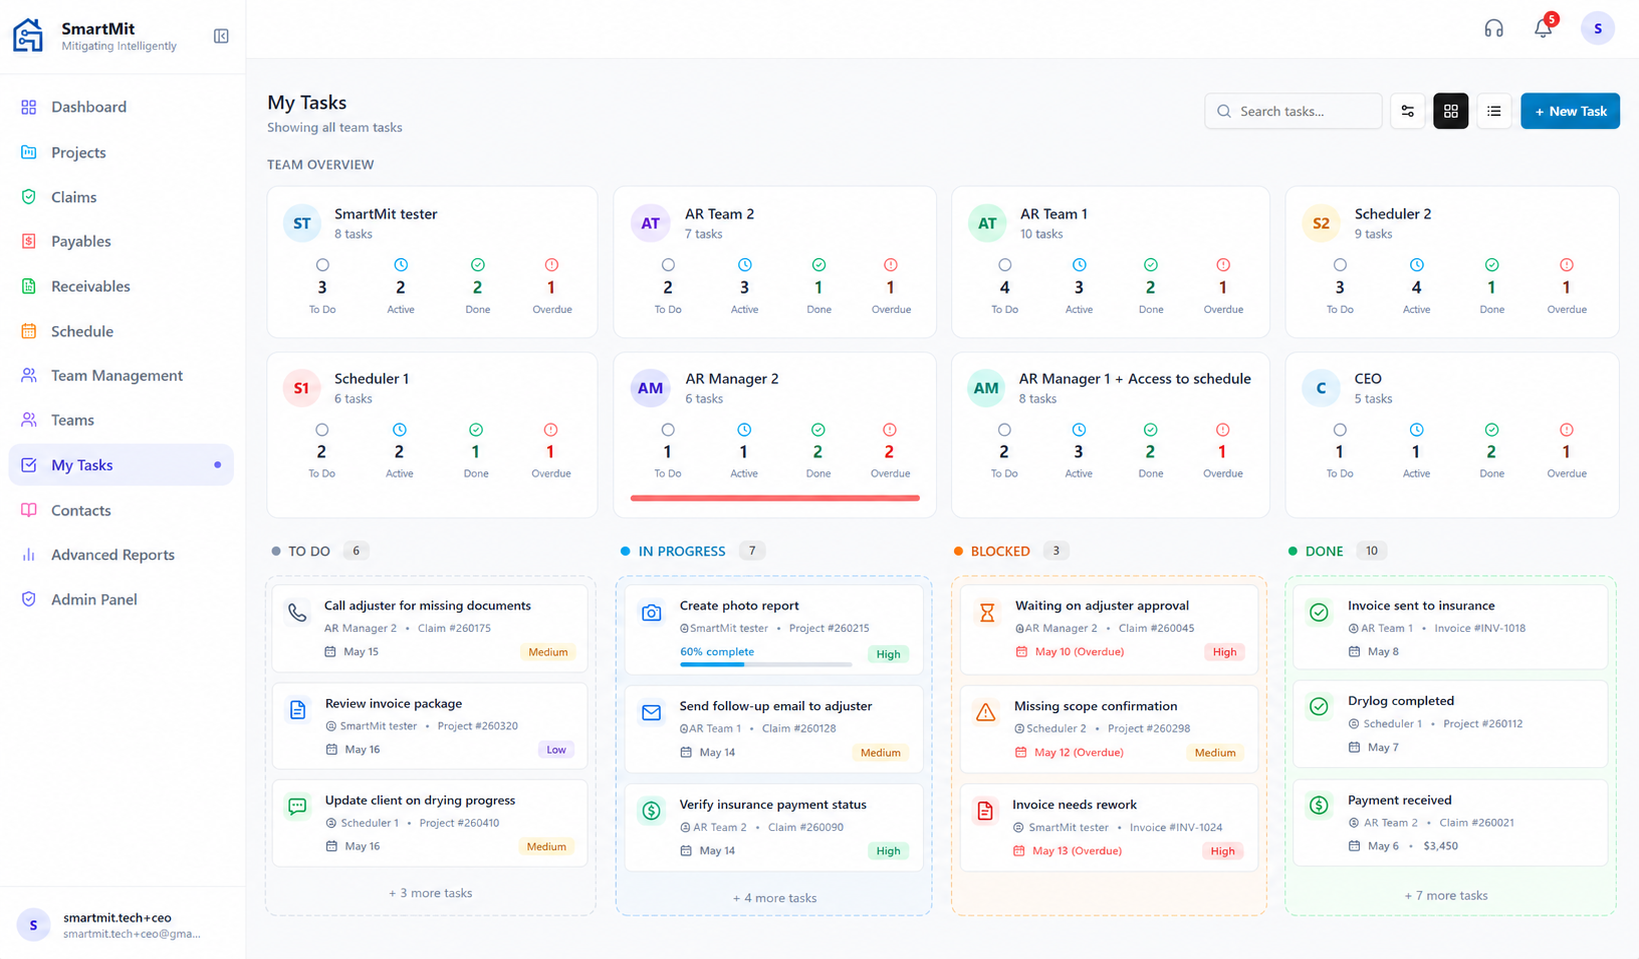The height and width of the screenshot is (959, 1639).
Task: Open Missing scope confirmation task
Action: (1109, 728)
